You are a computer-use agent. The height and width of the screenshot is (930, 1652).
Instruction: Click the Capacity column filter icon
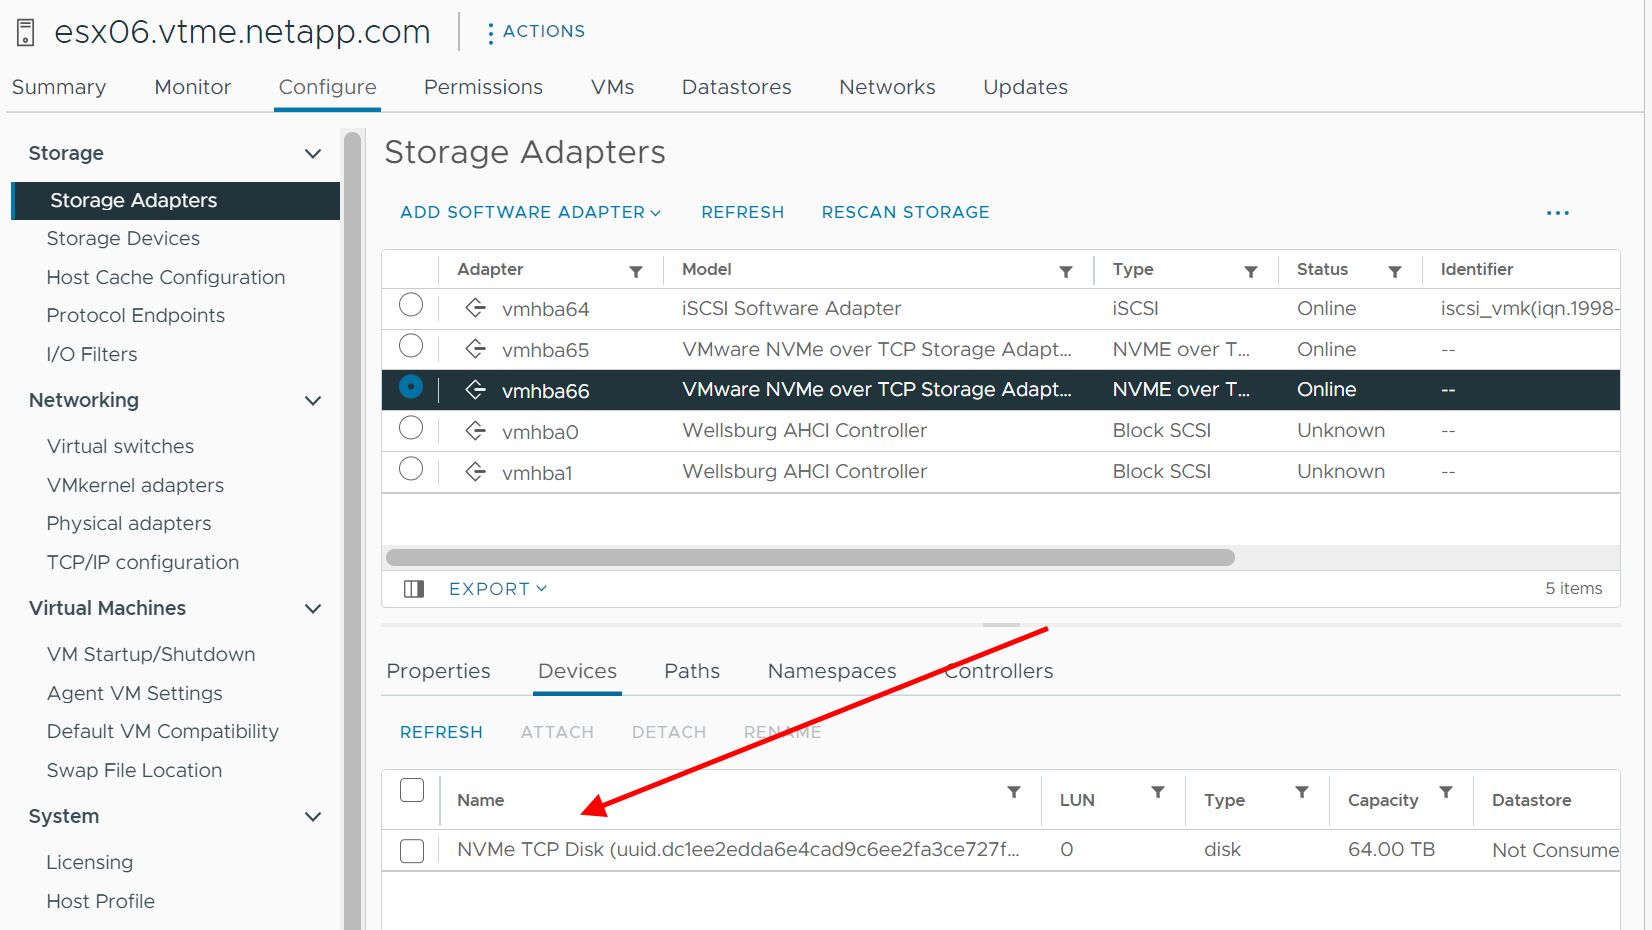[1446, 792]
